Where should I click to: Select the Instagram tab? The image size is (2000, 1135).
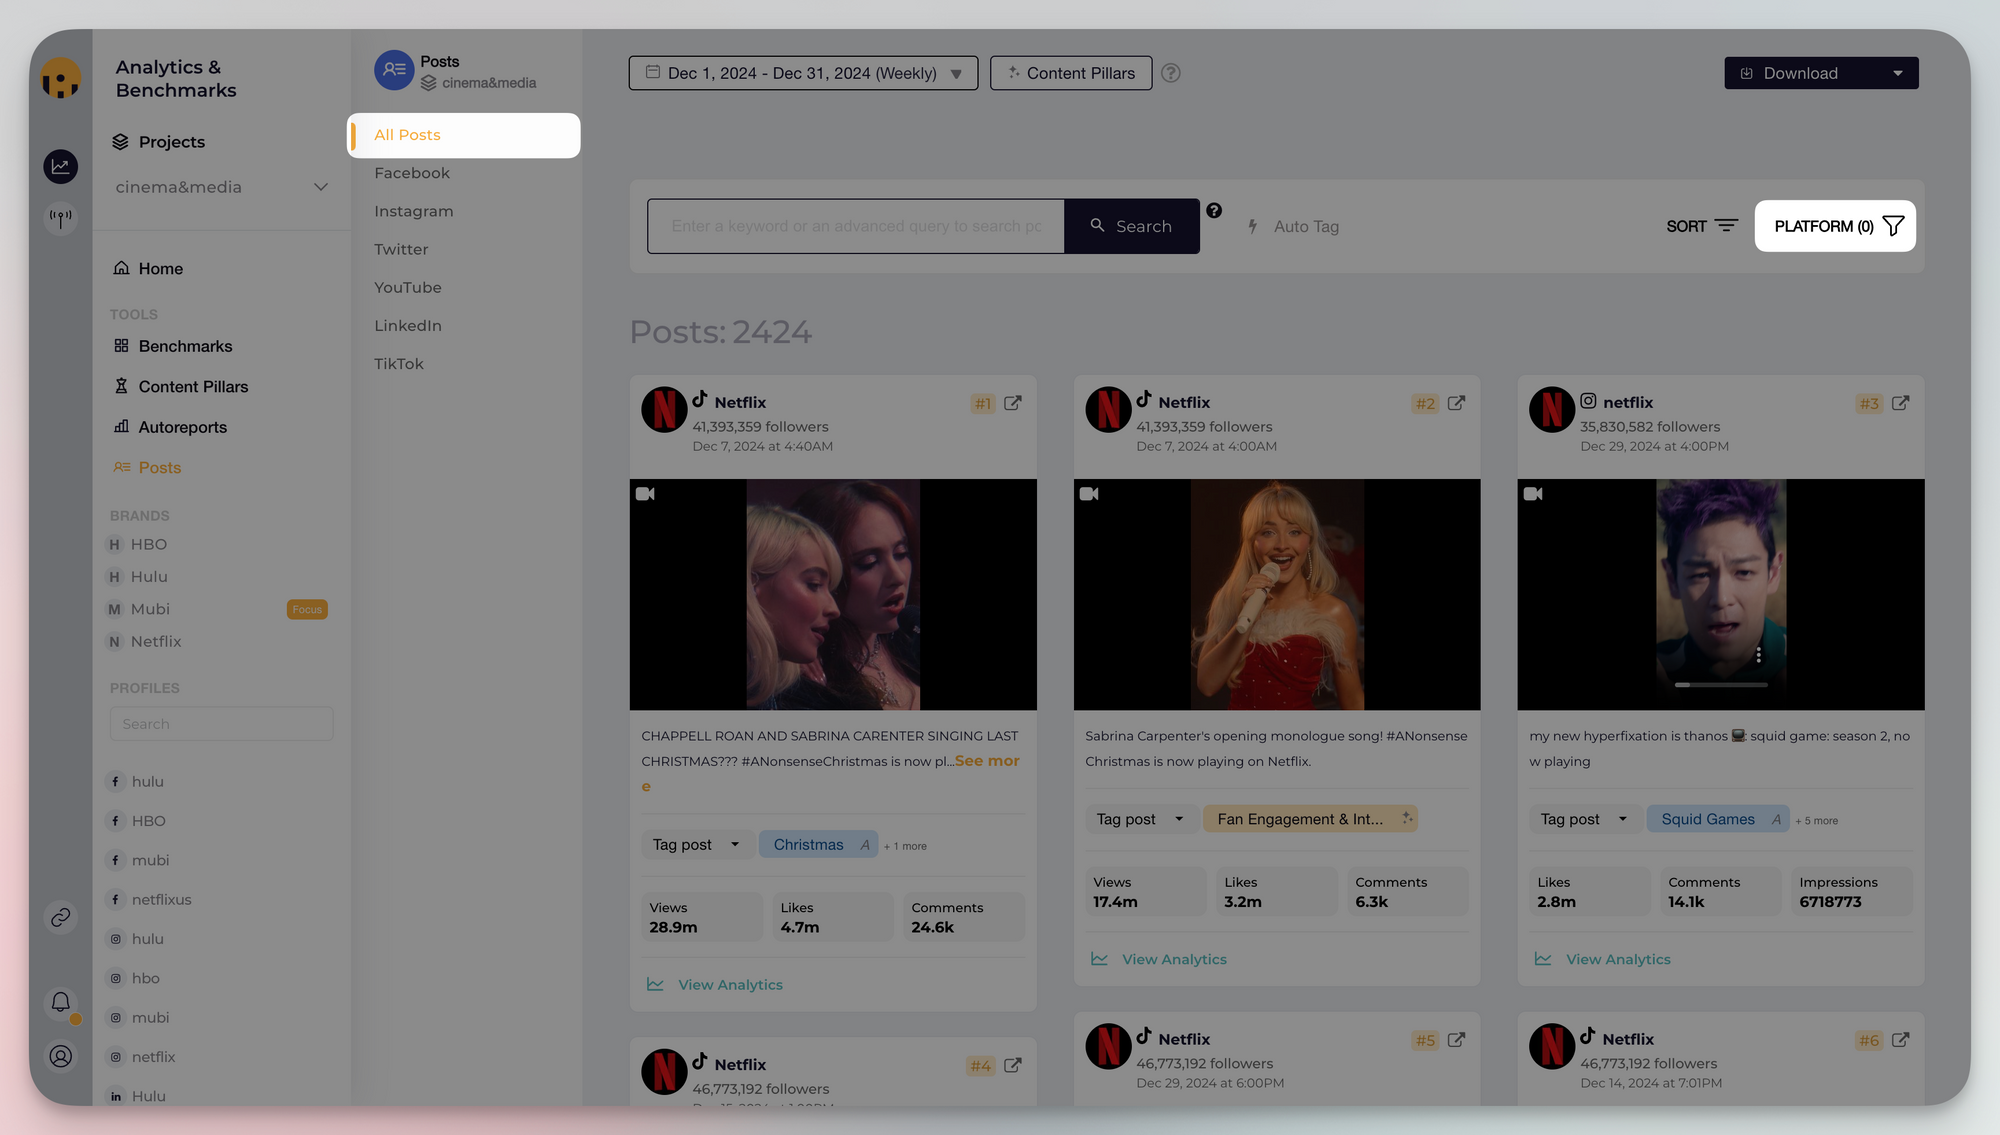(414, 211)
